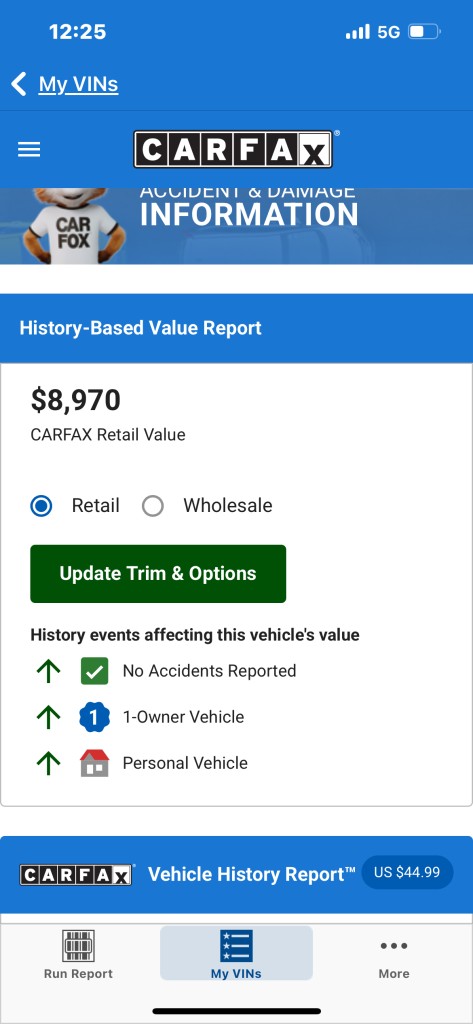The height and width of the screenshot is (1024, 473).
Task: Tap the back chevron beside My VINs
Action: tap(19, 84)
